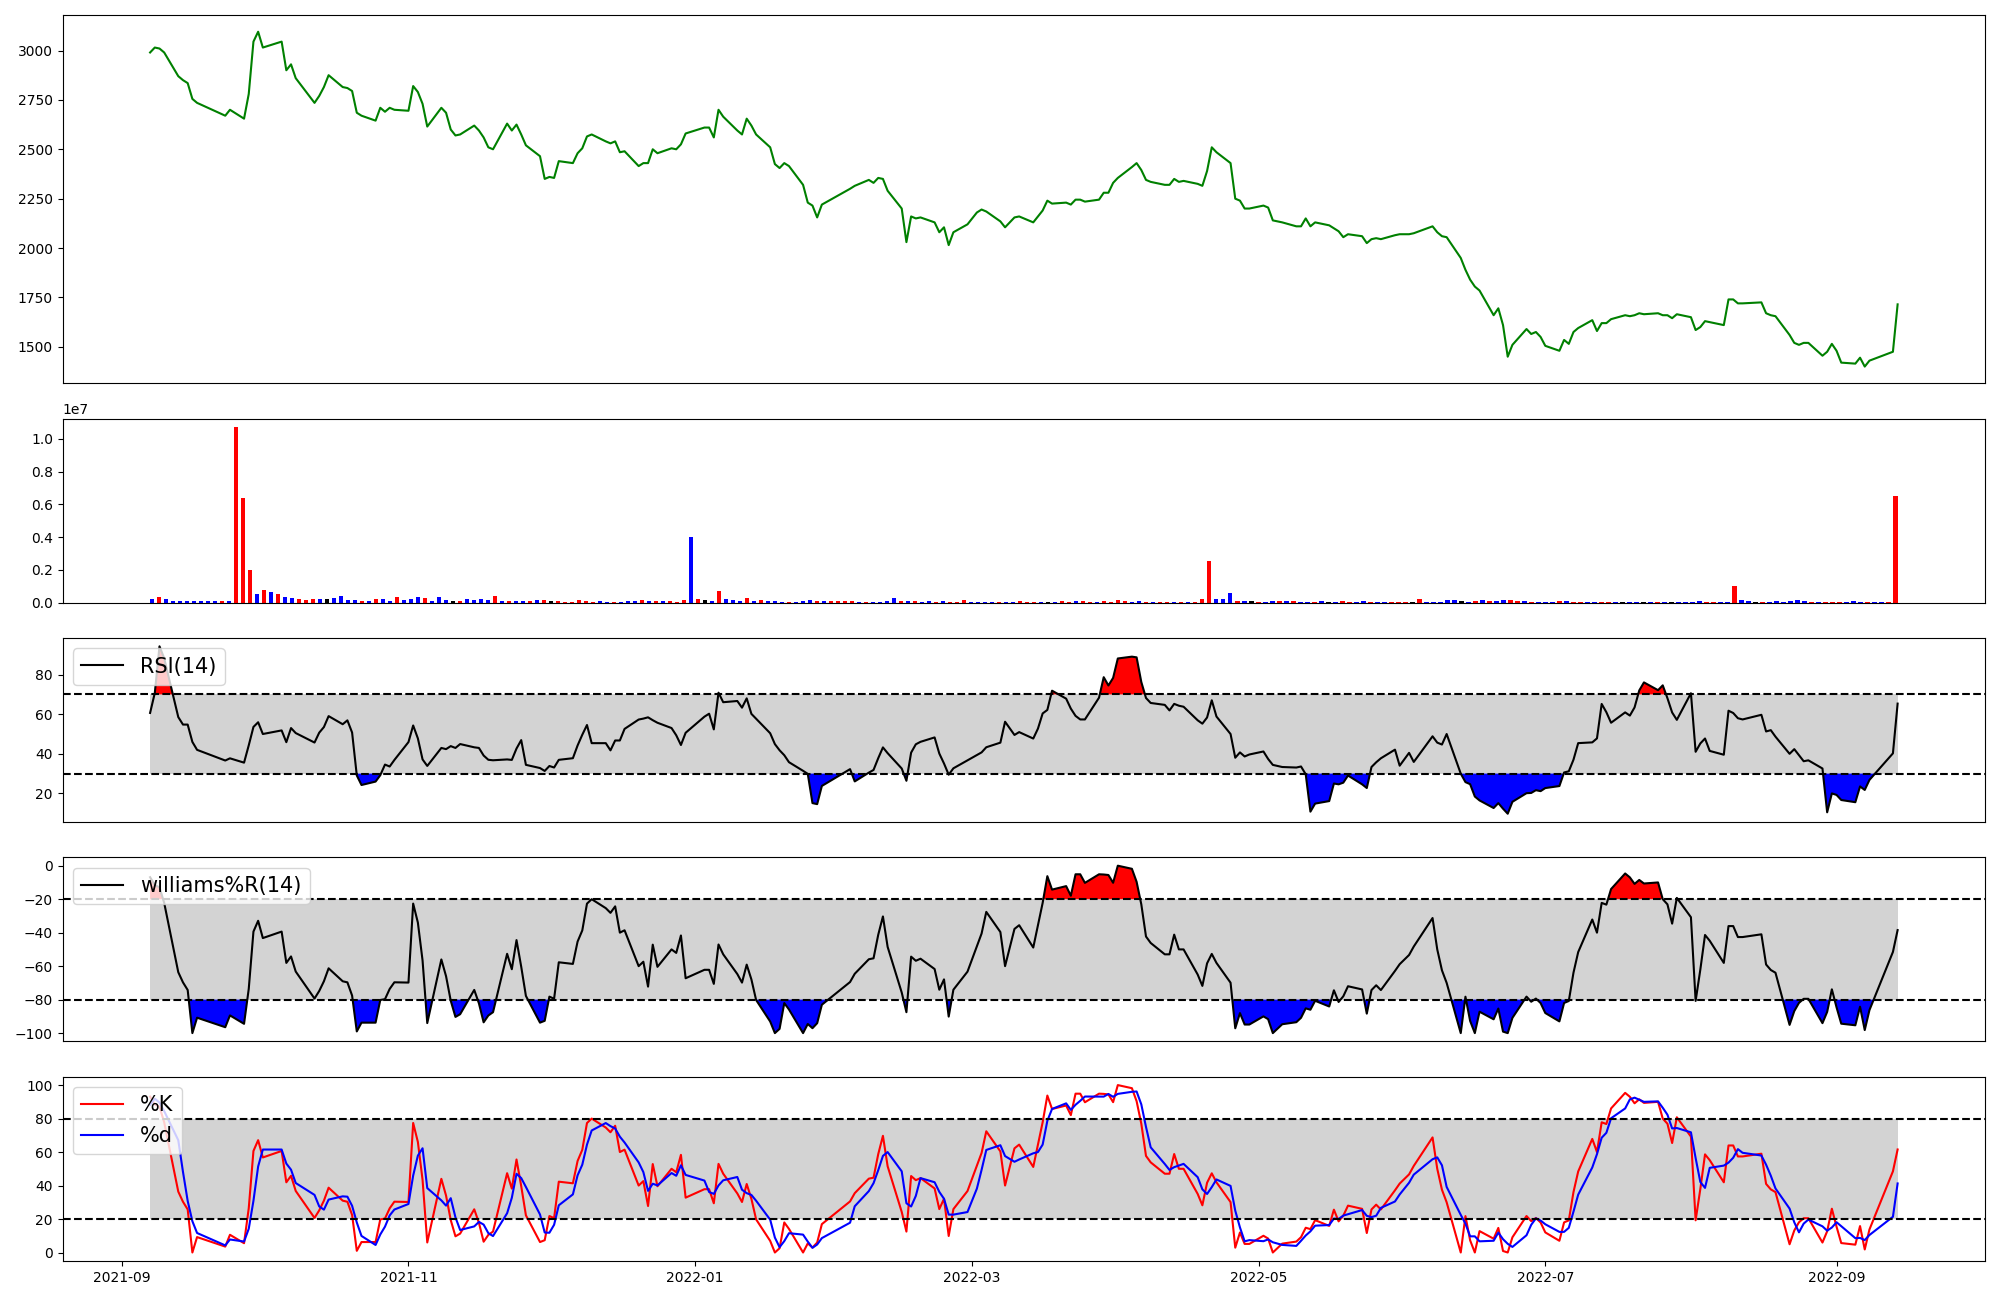The height and width of the screenshot is (1300, 2000).
Task: Click the RSI(14) legend label
Action: 177,666
